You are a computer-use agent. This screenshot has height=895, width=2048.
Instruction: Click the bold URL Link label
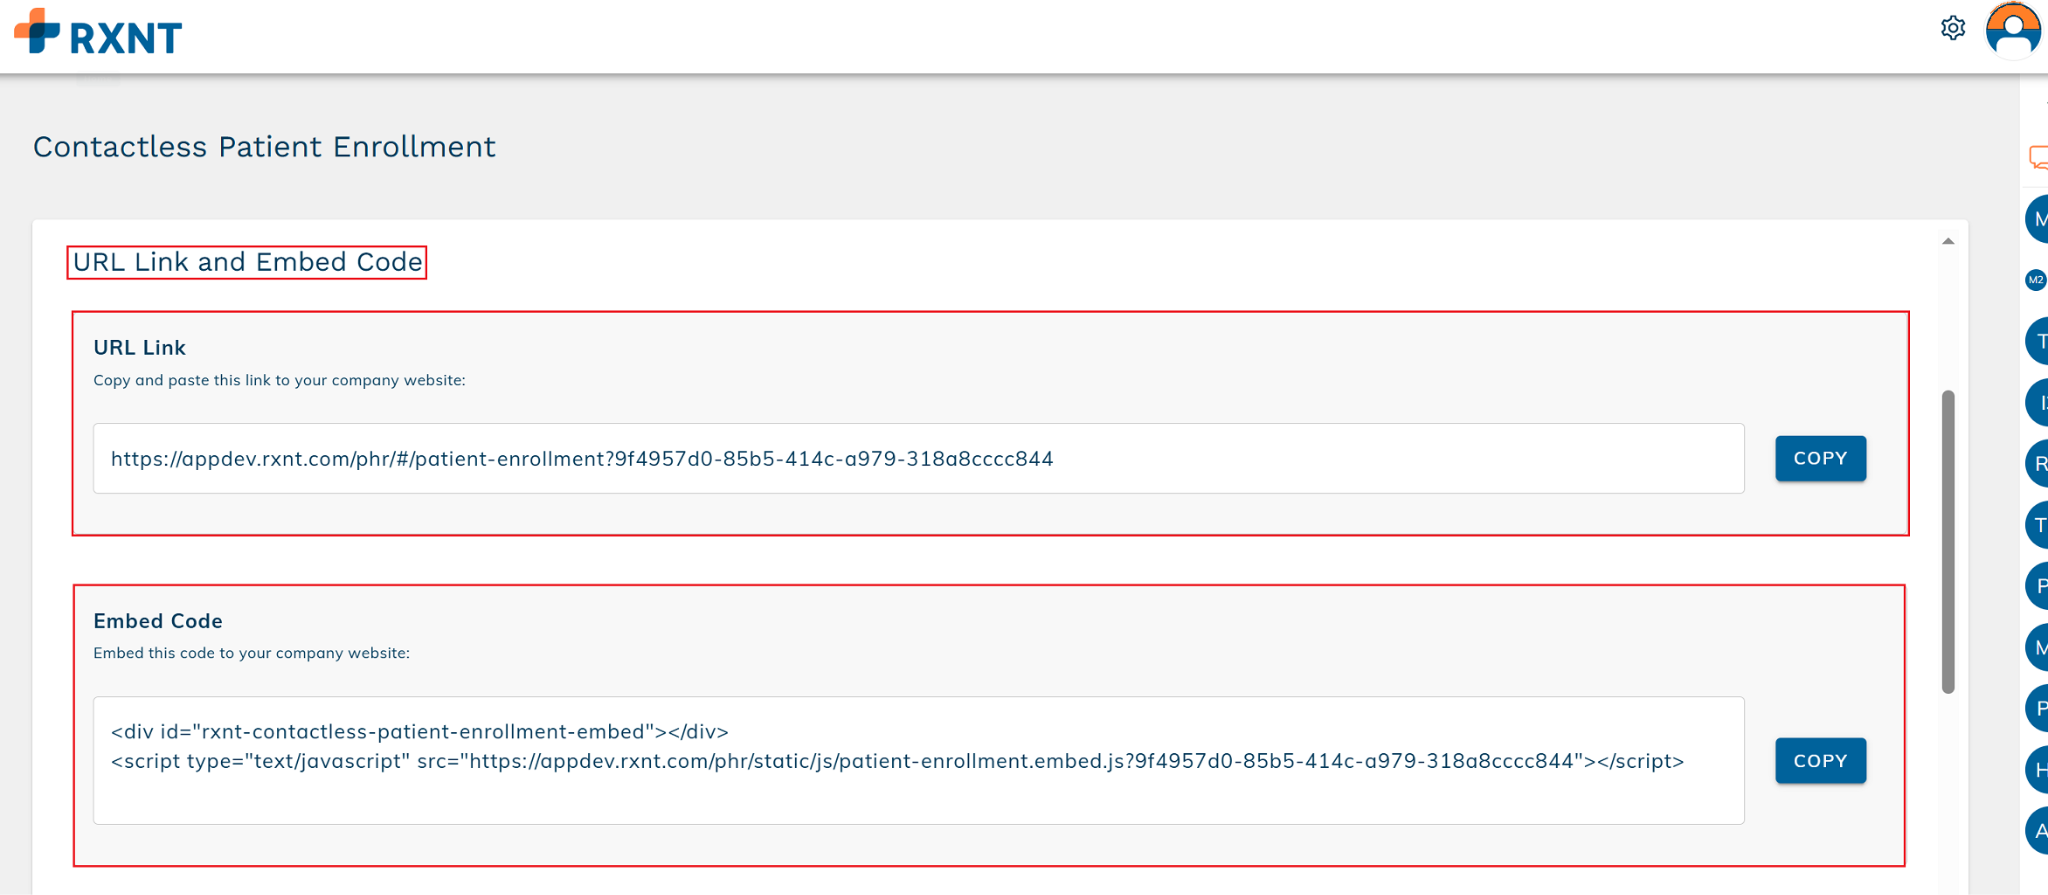pyautogui.click(x=139, y=348)
